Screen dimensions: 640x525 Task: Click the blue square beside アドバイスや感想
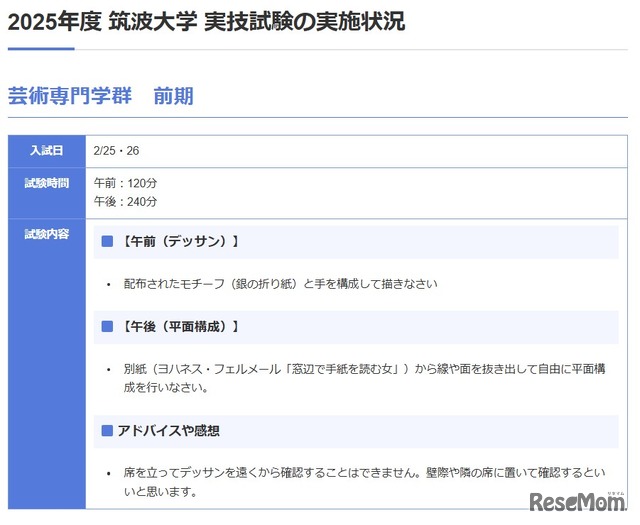click(x=107, y=431)
